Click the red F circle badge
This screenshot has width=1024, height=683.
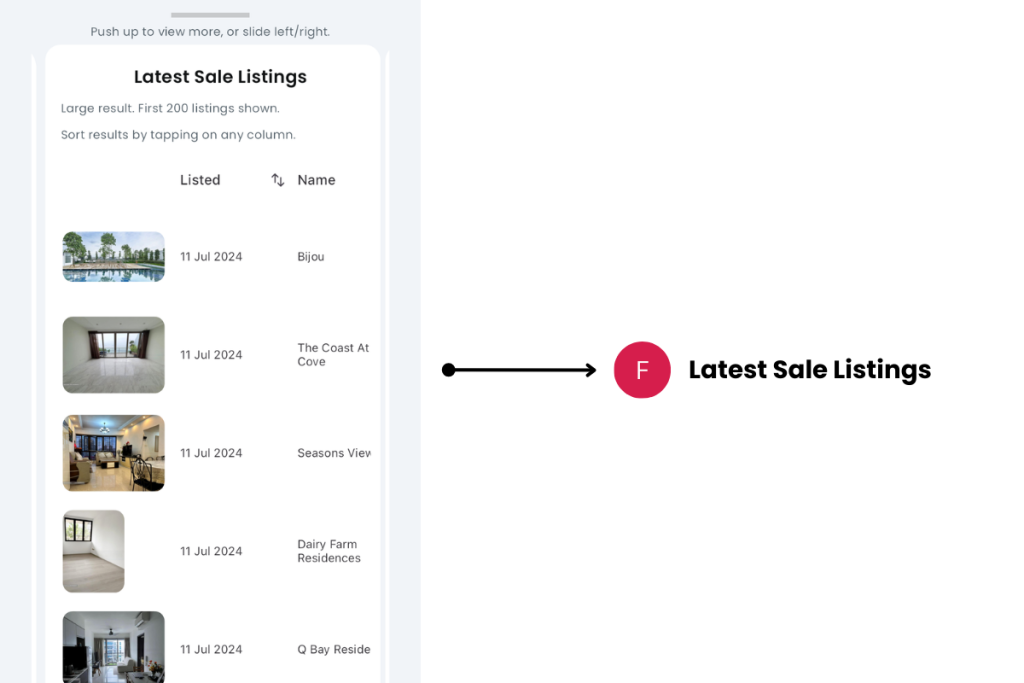tap(642, 370)
